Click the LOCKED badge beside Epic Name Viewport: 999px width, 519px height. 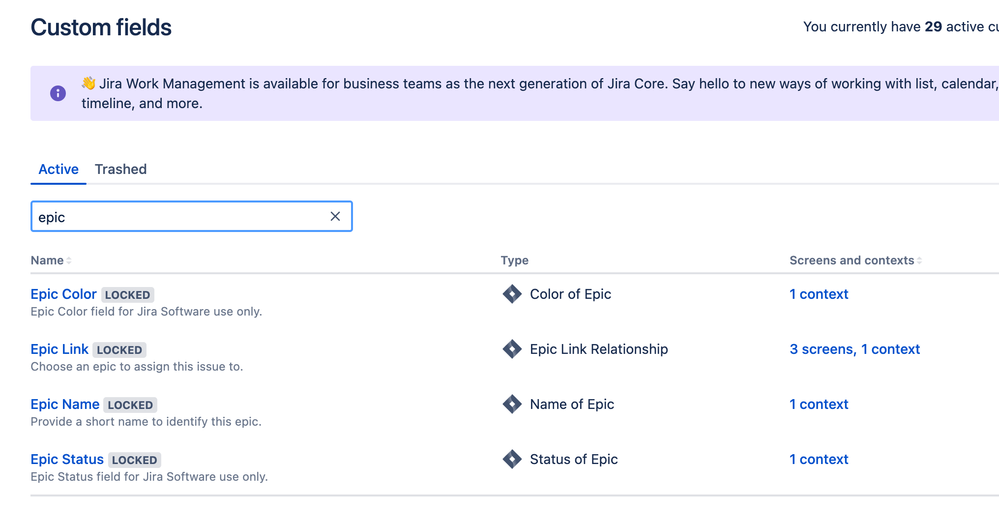tap(130, 405)
